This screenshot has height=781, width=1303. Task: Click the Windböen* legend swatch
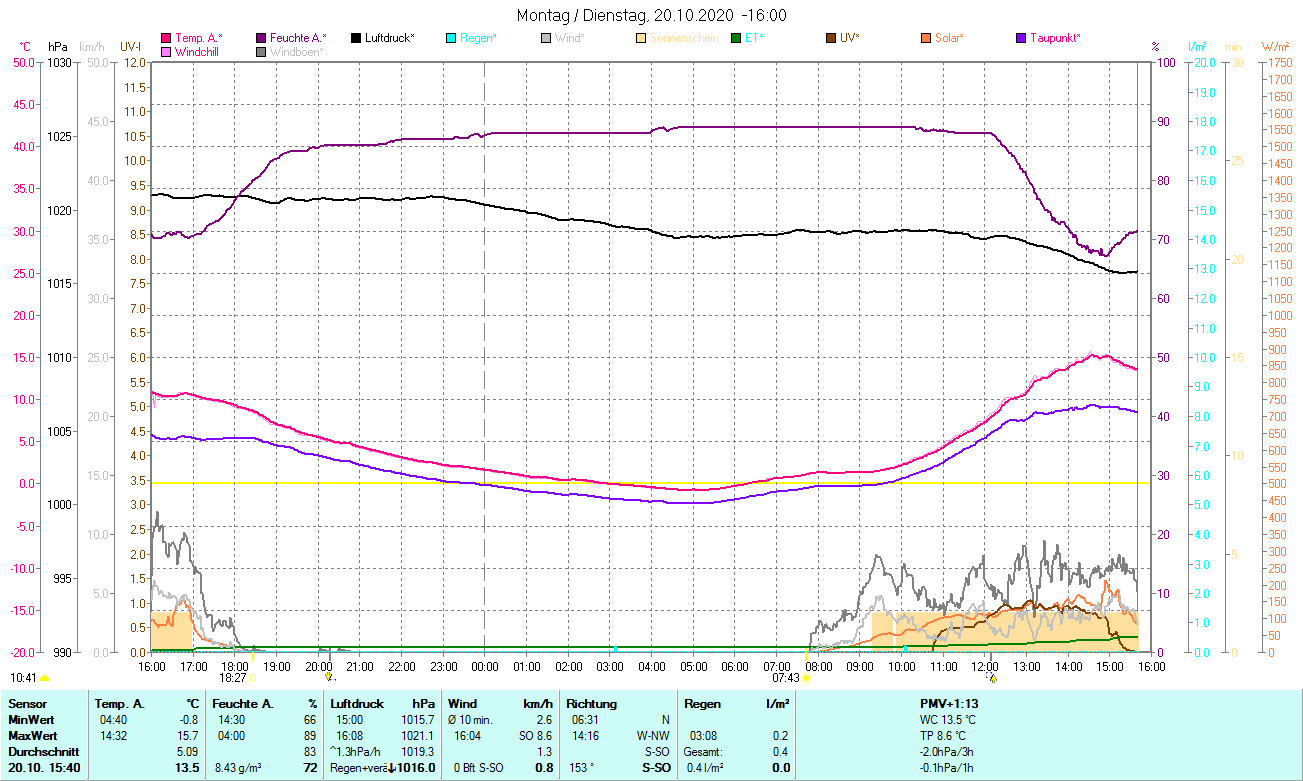[261, 51]
